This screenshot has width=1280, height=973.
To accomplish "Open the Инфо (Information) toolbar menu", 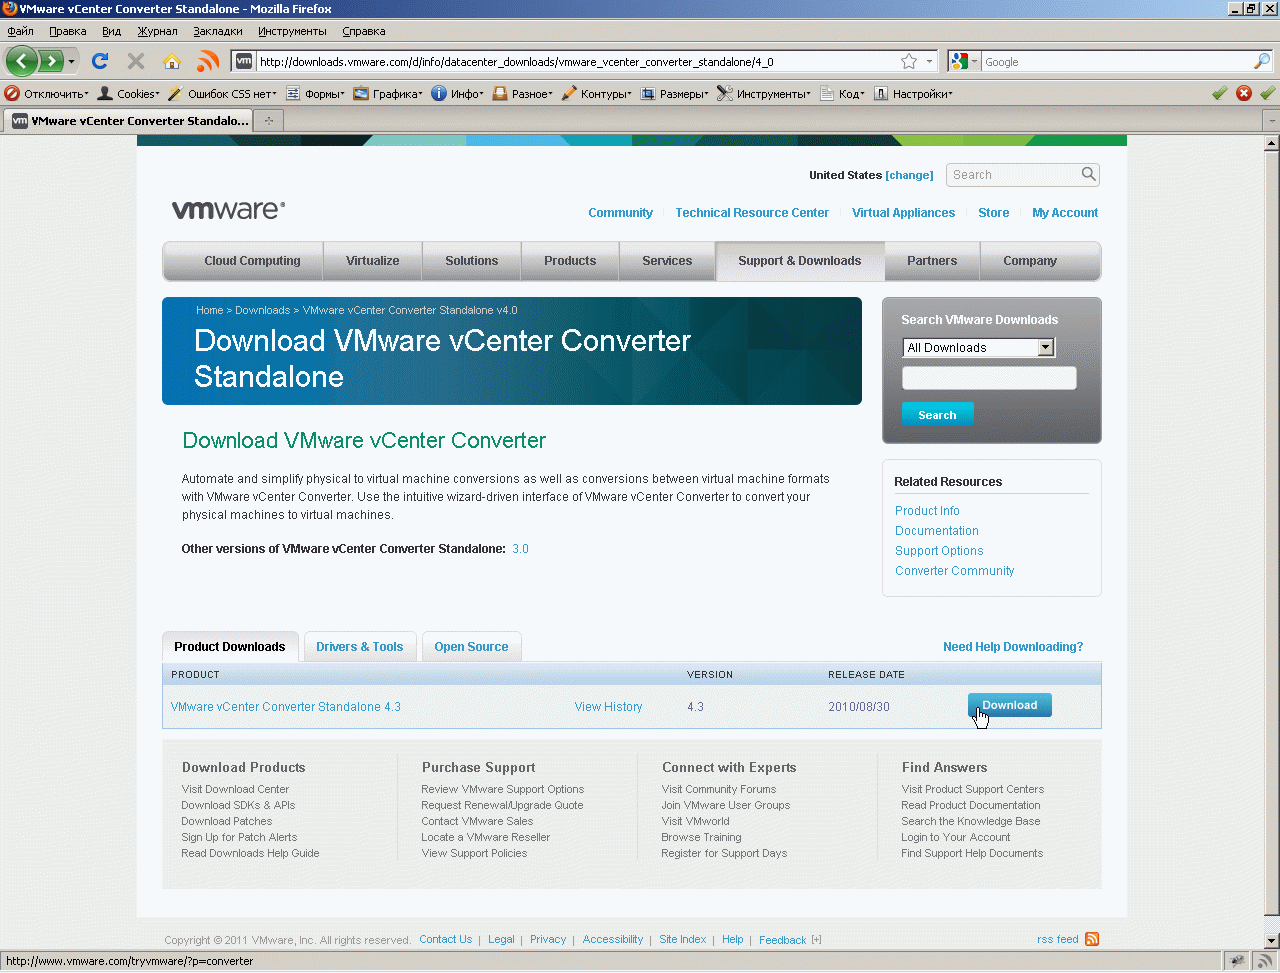I will pos(457,94).
